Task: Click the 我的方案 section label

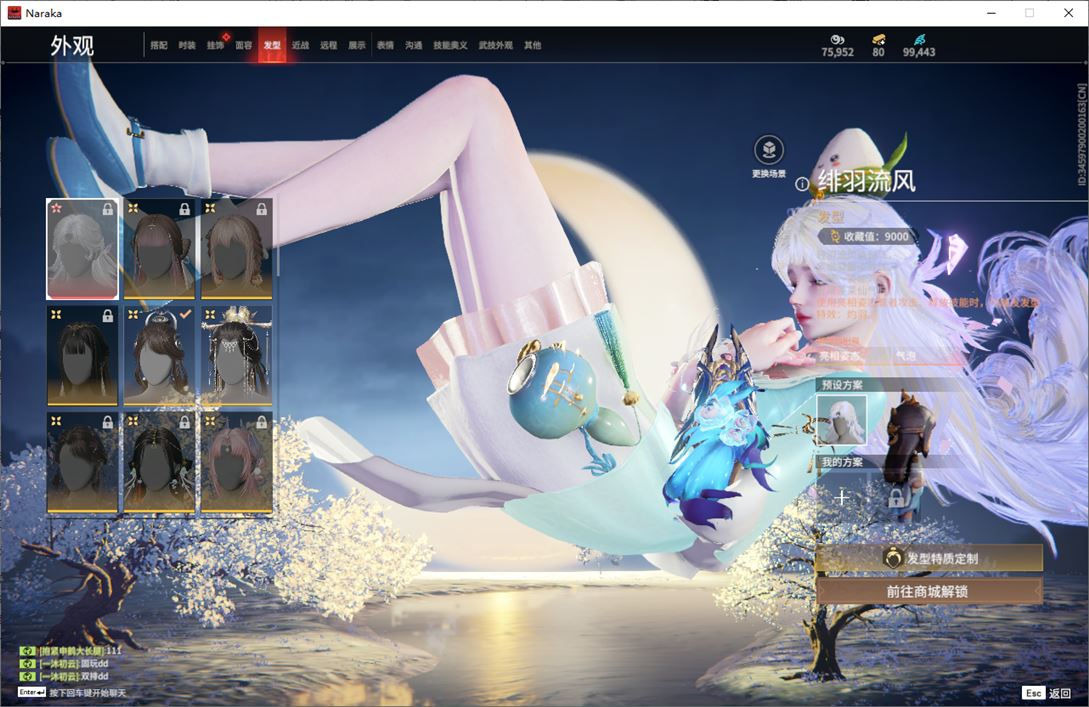Action: (842, 462)
